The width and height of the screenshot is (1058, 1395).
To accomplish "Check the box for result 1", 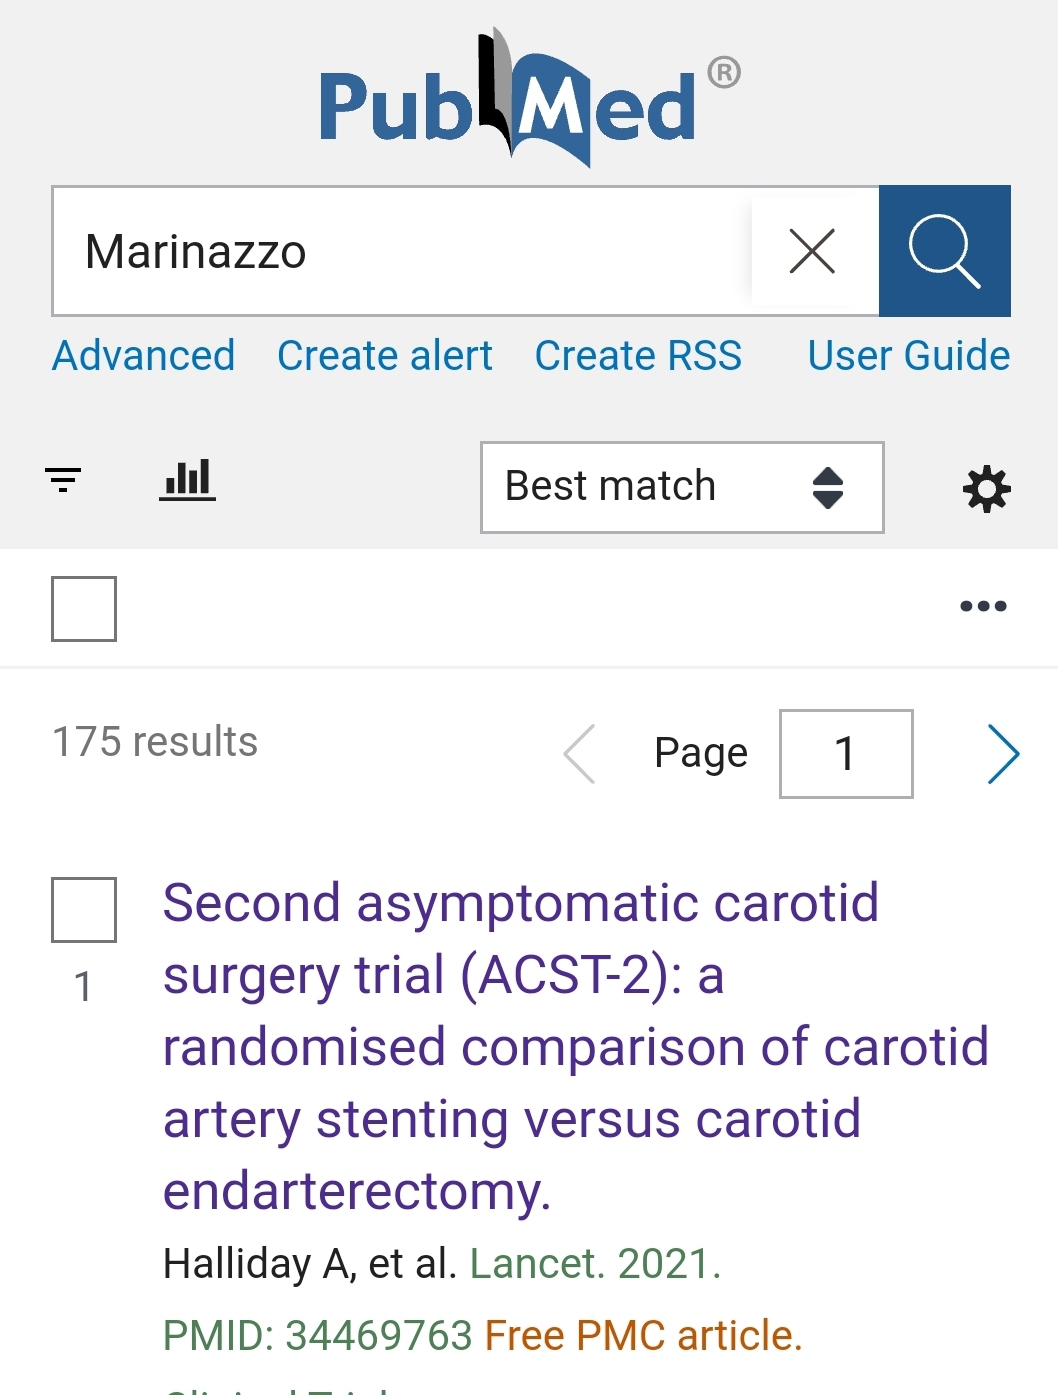I will click(84, 909).
